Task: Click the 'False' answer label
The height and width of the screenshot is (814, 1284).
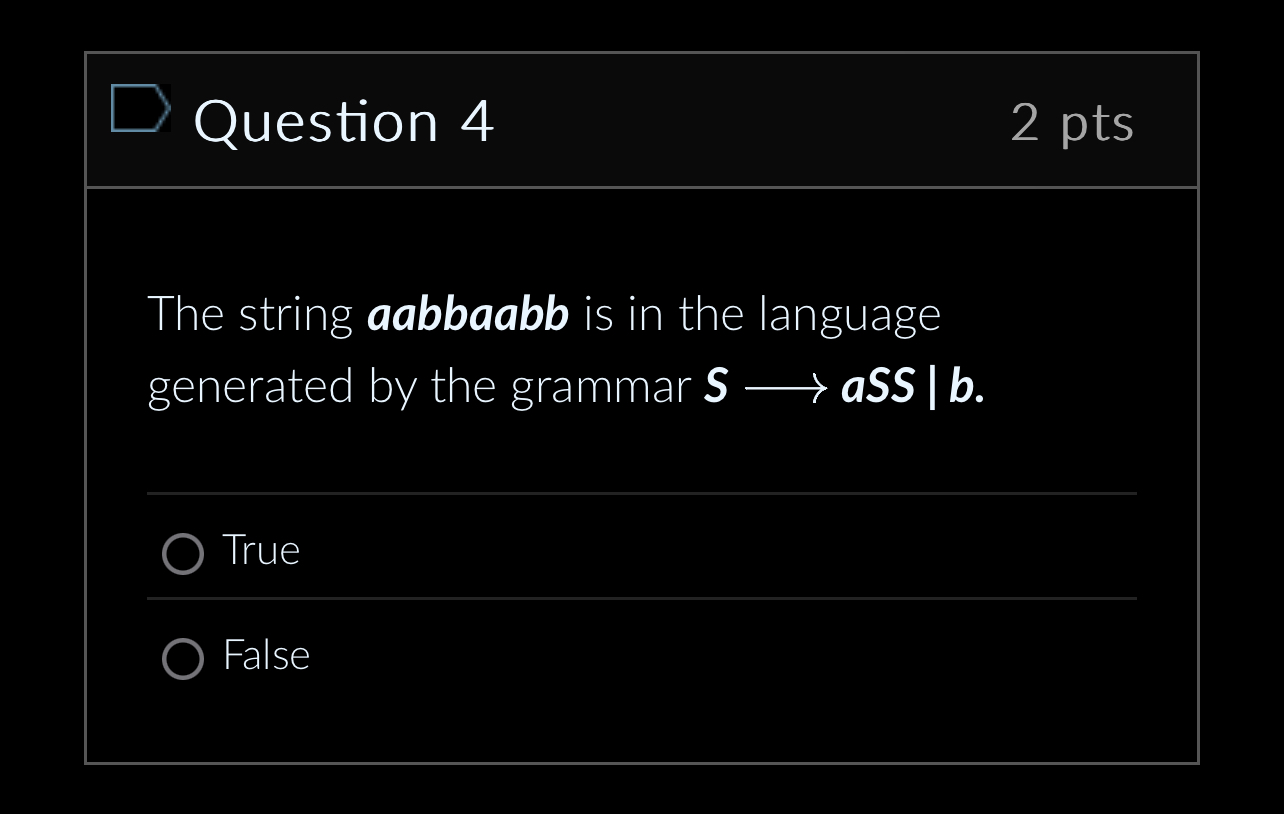Action: [265, 656]
